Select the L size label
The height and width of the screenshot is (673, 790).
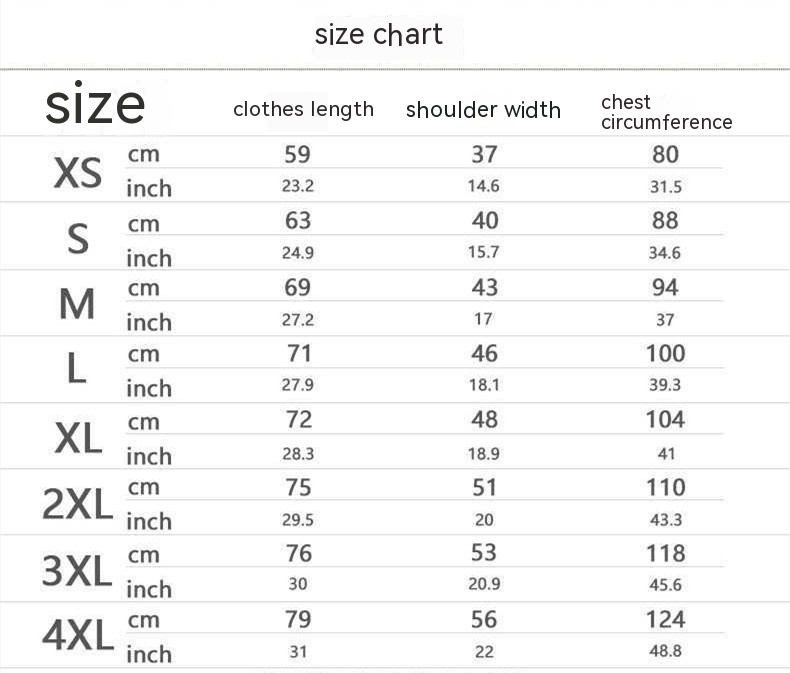click(77, 370)
